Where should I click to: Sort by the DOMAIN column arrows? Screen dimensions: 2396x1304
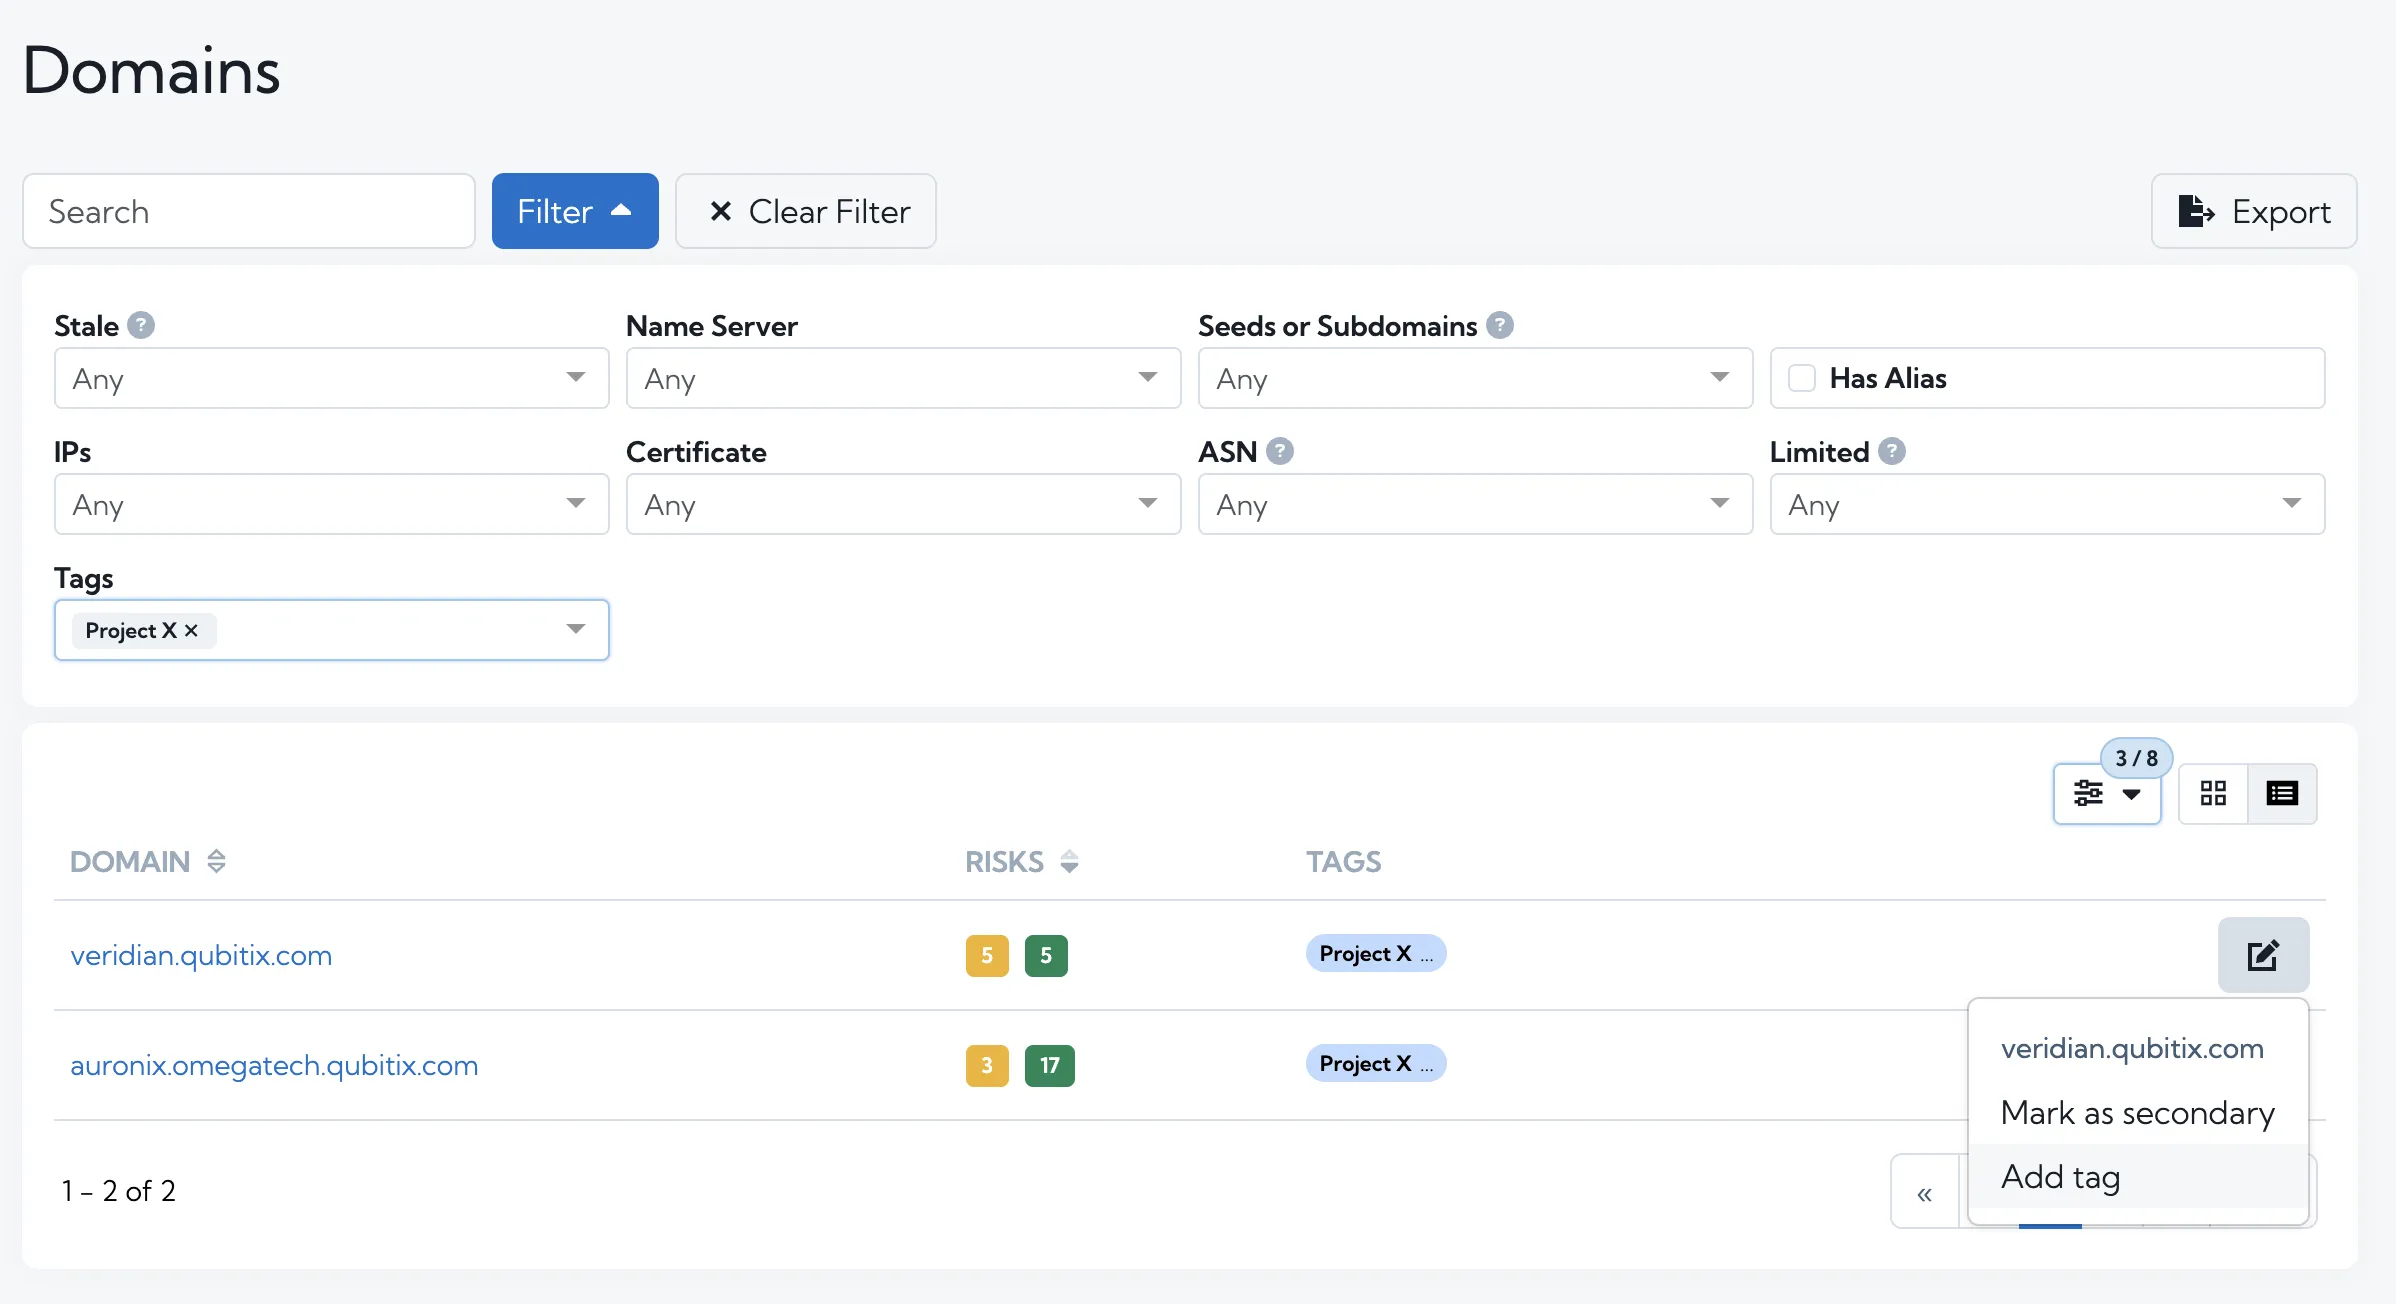coord(216,861)
